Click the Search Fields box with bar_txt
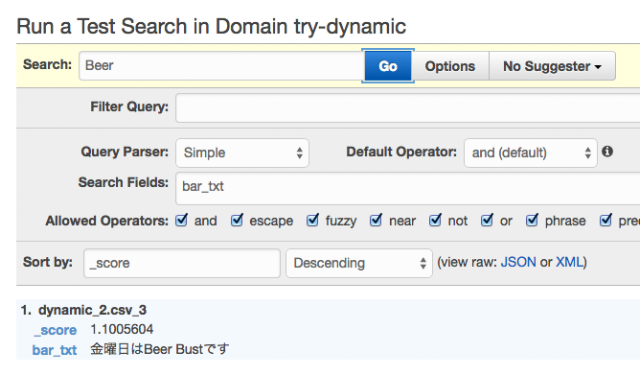 [x=407, y=188]
